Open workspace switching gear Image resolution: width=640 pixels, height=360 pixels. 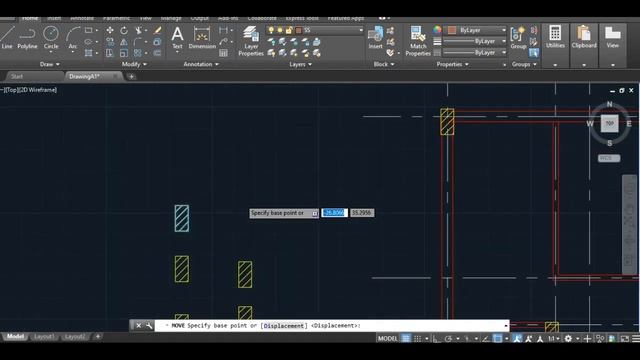click(568, 338)
